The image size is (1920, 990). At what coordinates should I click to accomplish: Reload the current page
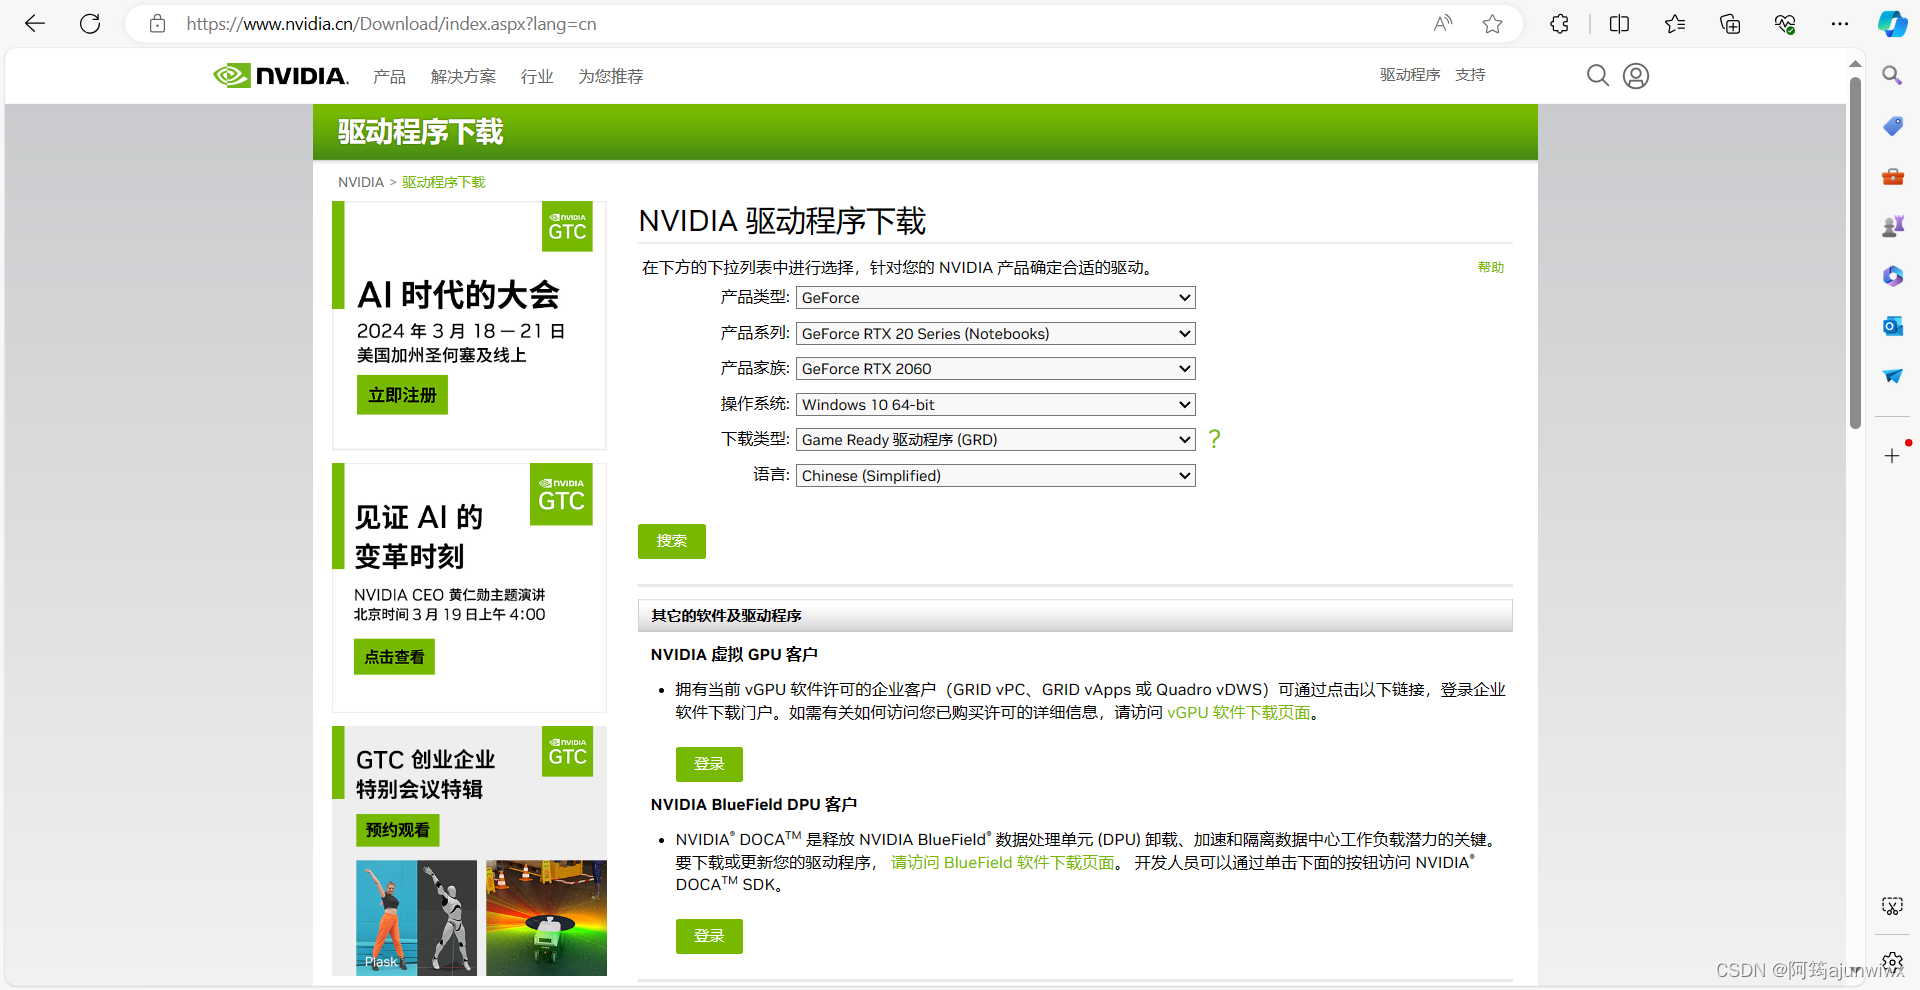(90, 24)
